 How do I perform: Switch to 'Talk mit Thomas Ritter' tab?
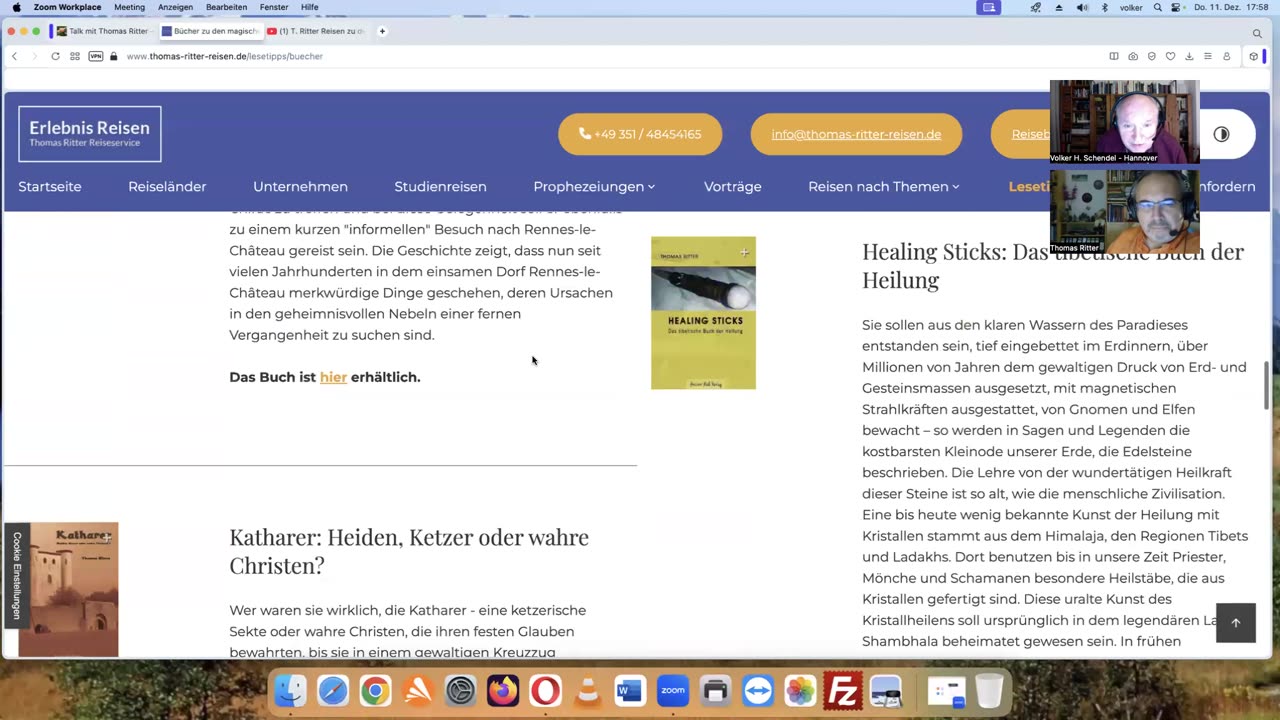pos(103,31)
